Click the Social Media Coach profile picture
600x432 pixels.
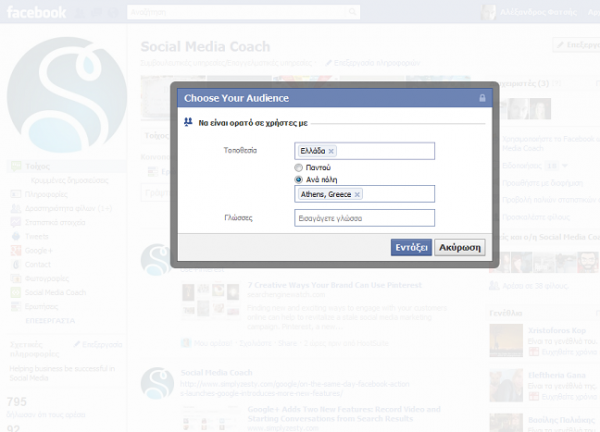coord(67,95)
